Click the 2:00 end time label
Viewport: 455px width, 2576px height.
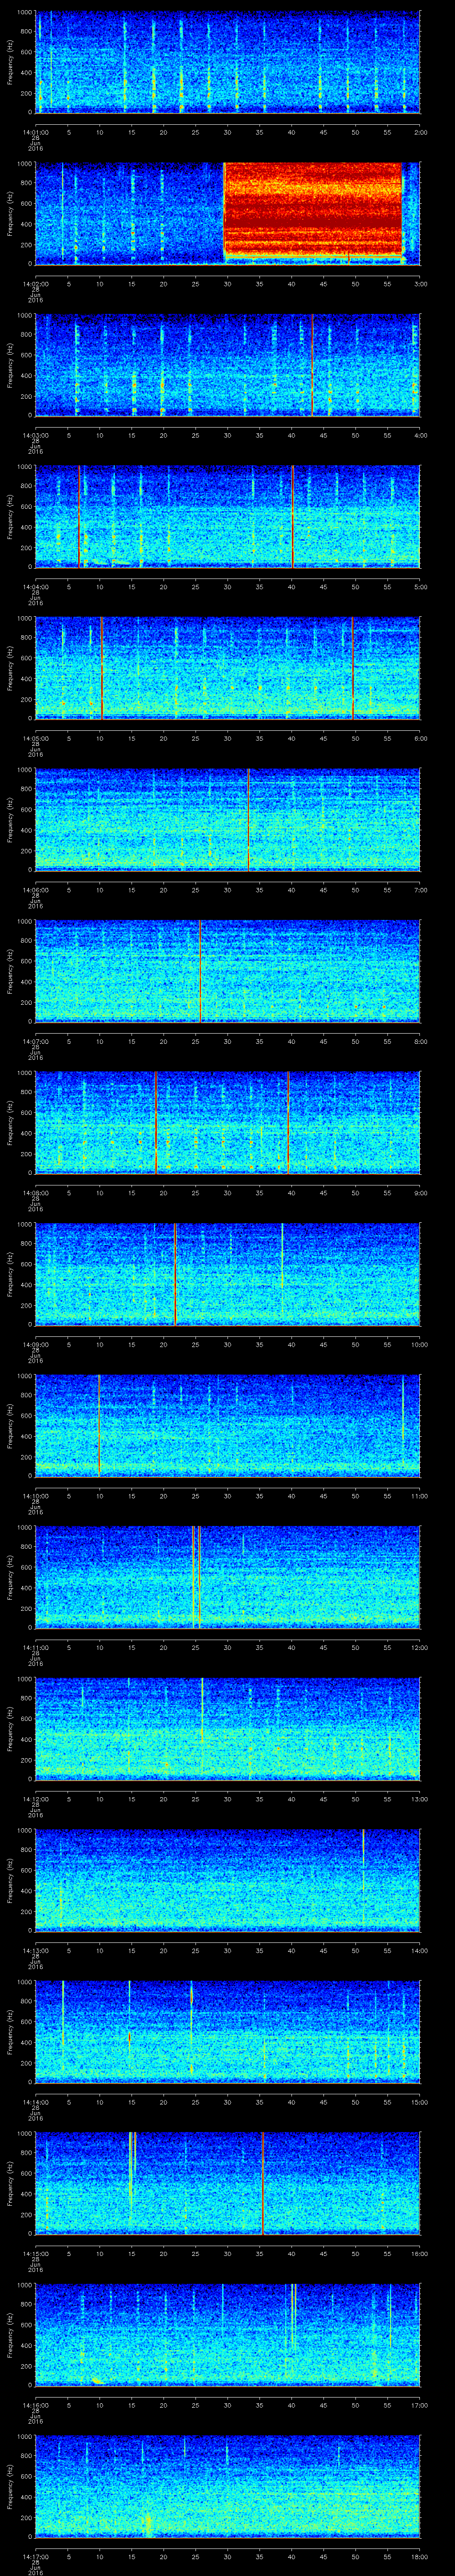coord(420,132)
